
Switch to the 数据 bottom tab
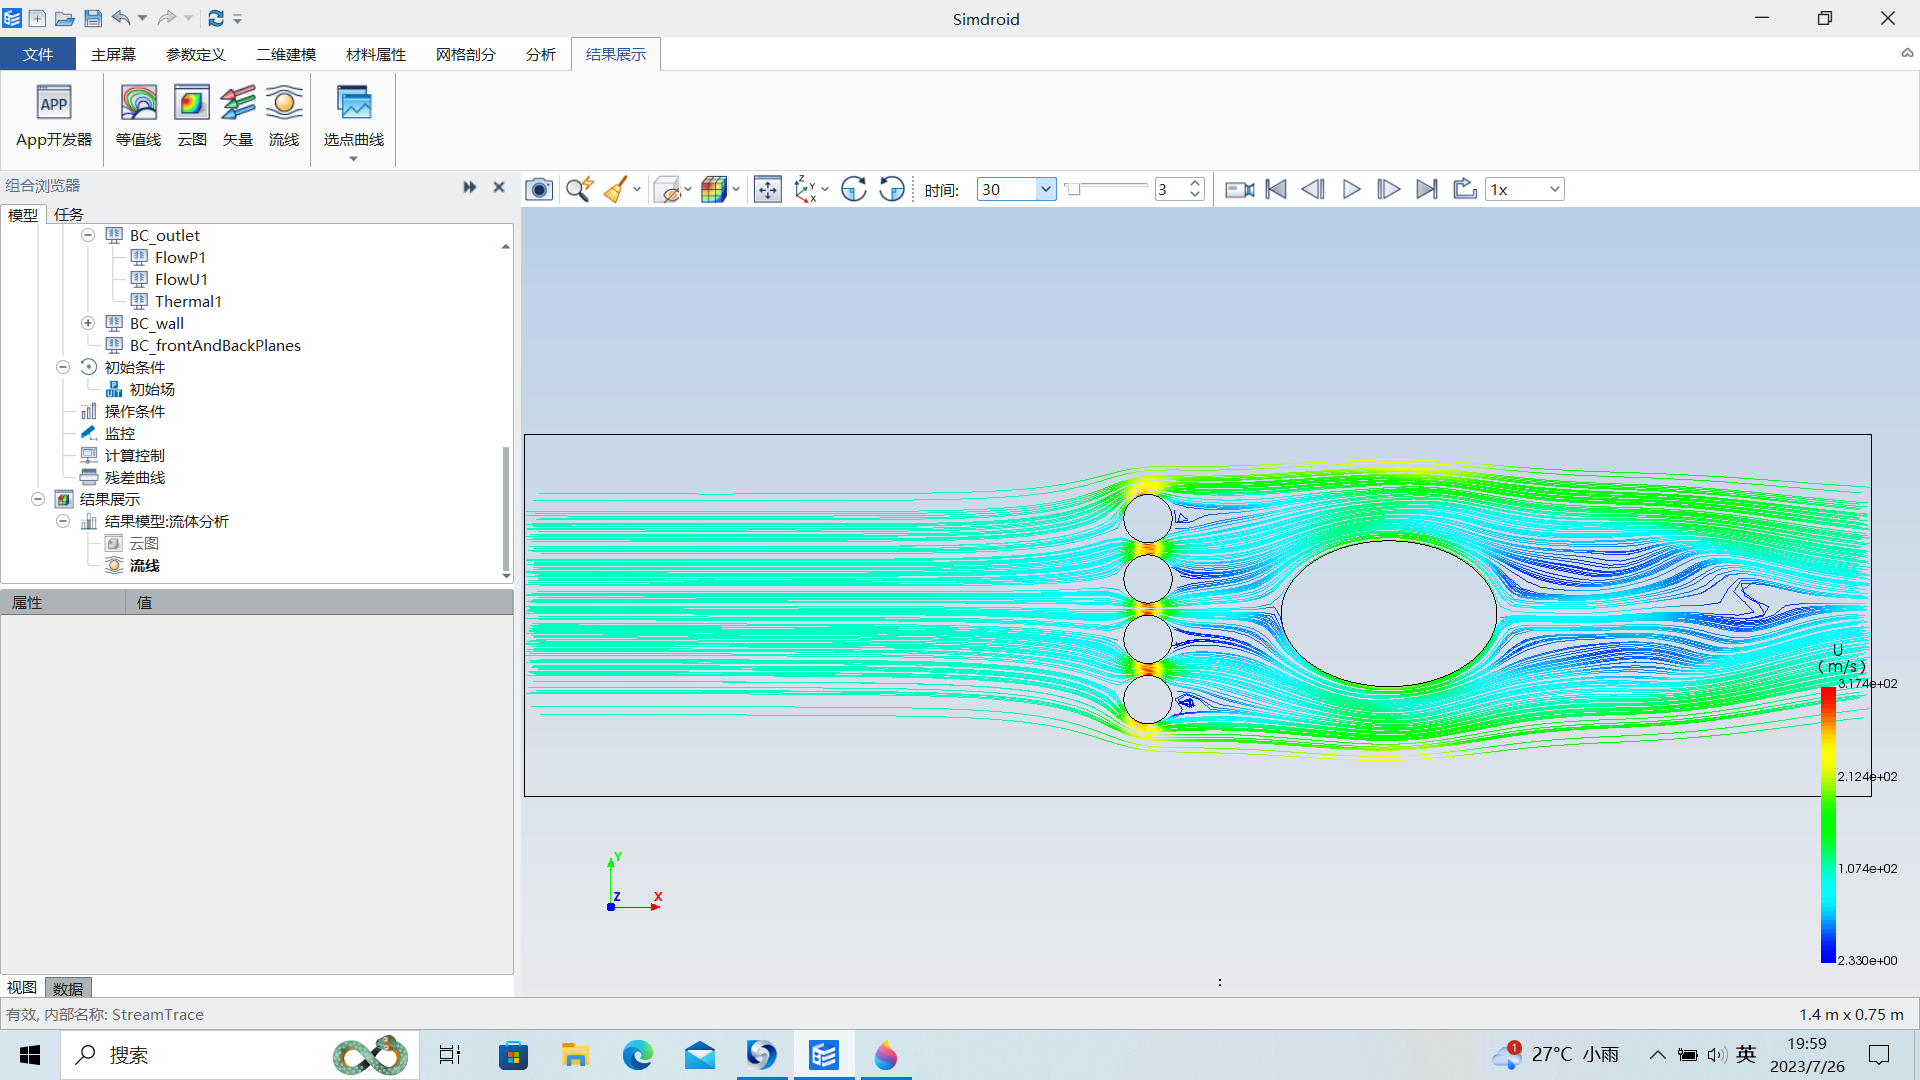tap(68, 988)
